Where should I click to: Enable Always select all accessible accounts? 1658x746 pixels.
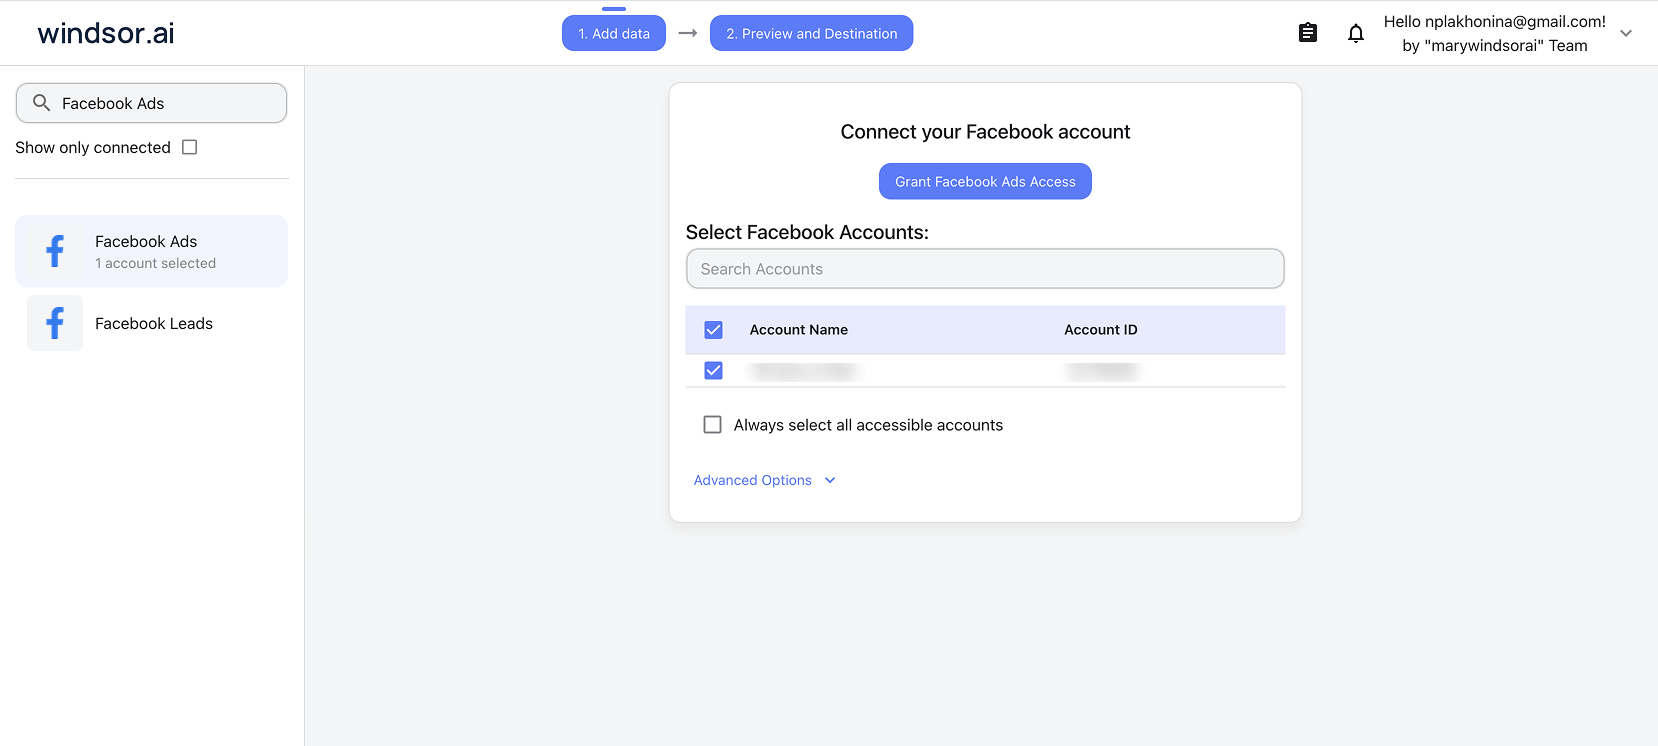[x=712, y=425]
